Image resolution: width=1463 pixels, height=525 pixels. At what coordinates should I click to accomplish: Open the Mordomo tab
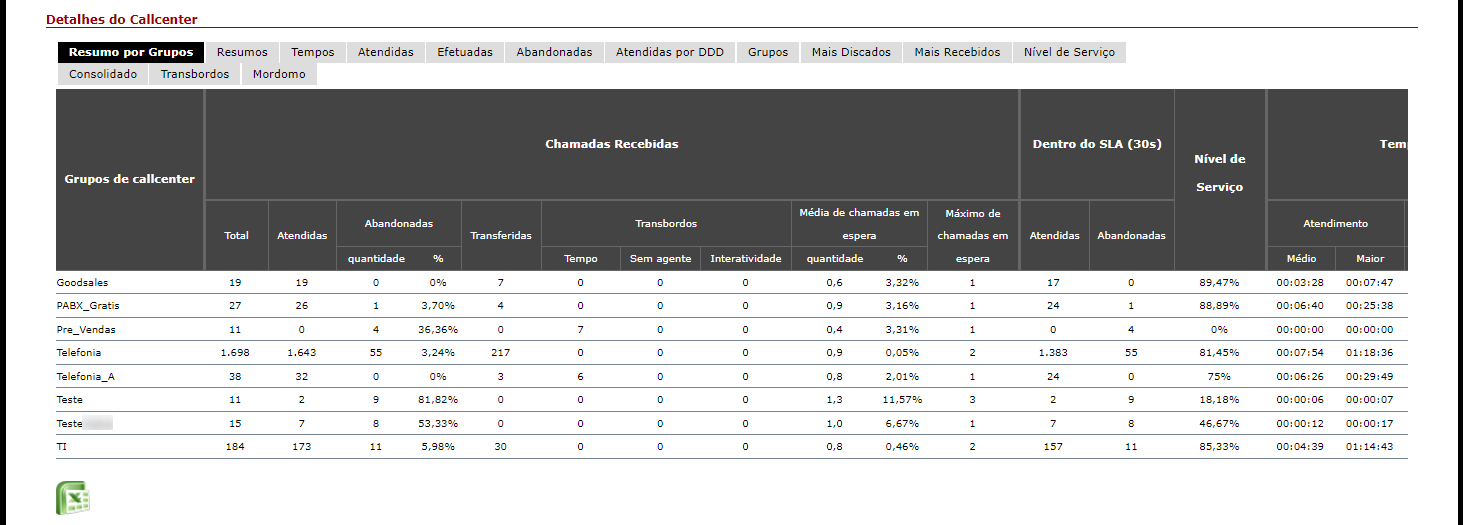pos(279,74)
